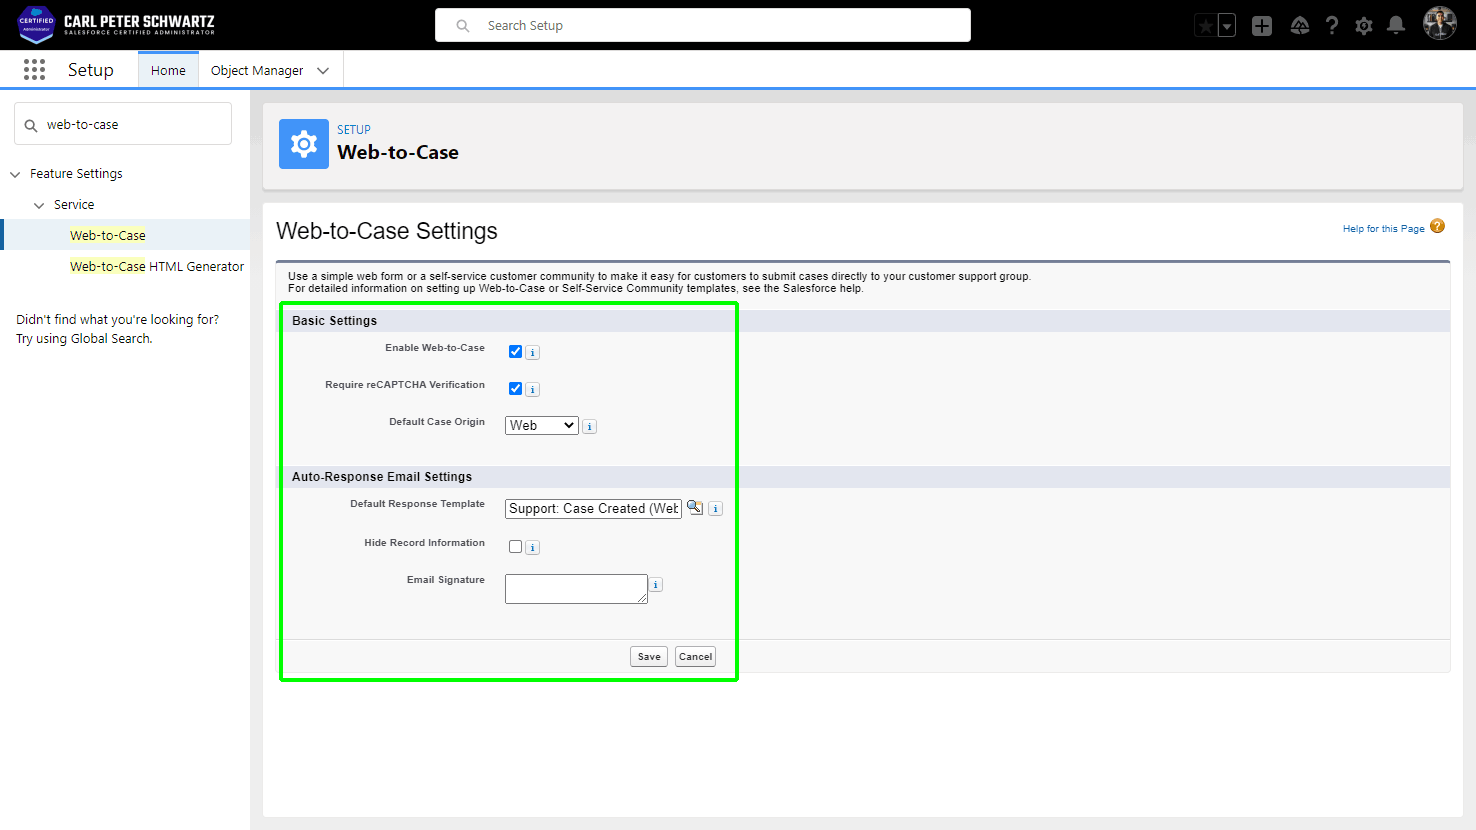Screen dimensions: 1476x830
Task: Open the Default Case Origin dropdown
Action: pyautogui.click(x=541, y=425)
